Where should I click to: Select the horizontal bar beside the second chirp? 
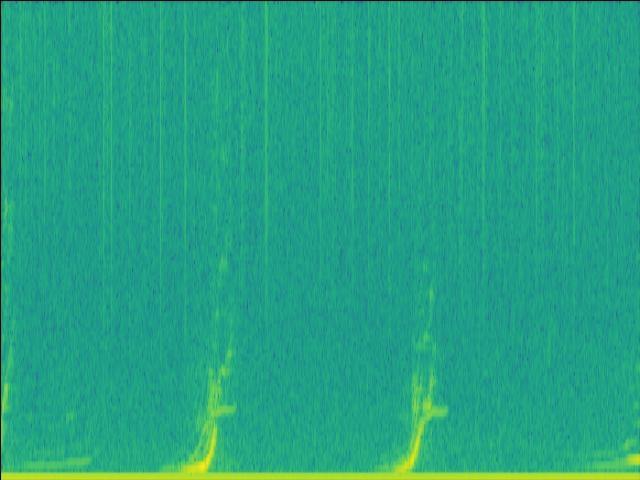tap(436, 409)
